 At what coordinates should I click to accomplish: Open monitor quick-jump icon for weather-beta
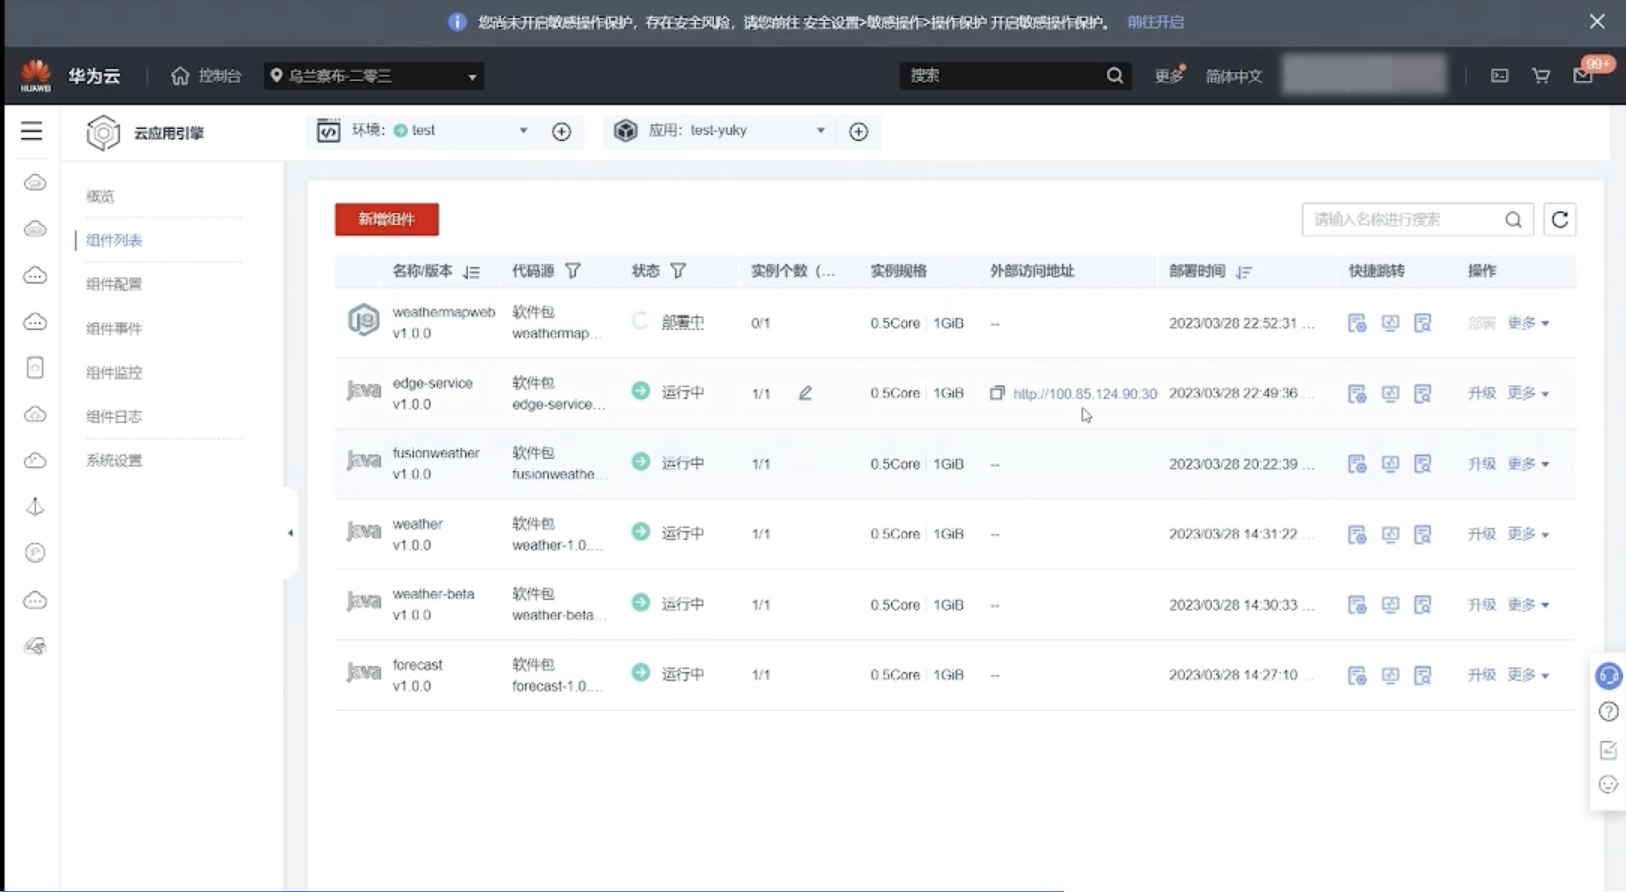click(x=1390, y=605)
